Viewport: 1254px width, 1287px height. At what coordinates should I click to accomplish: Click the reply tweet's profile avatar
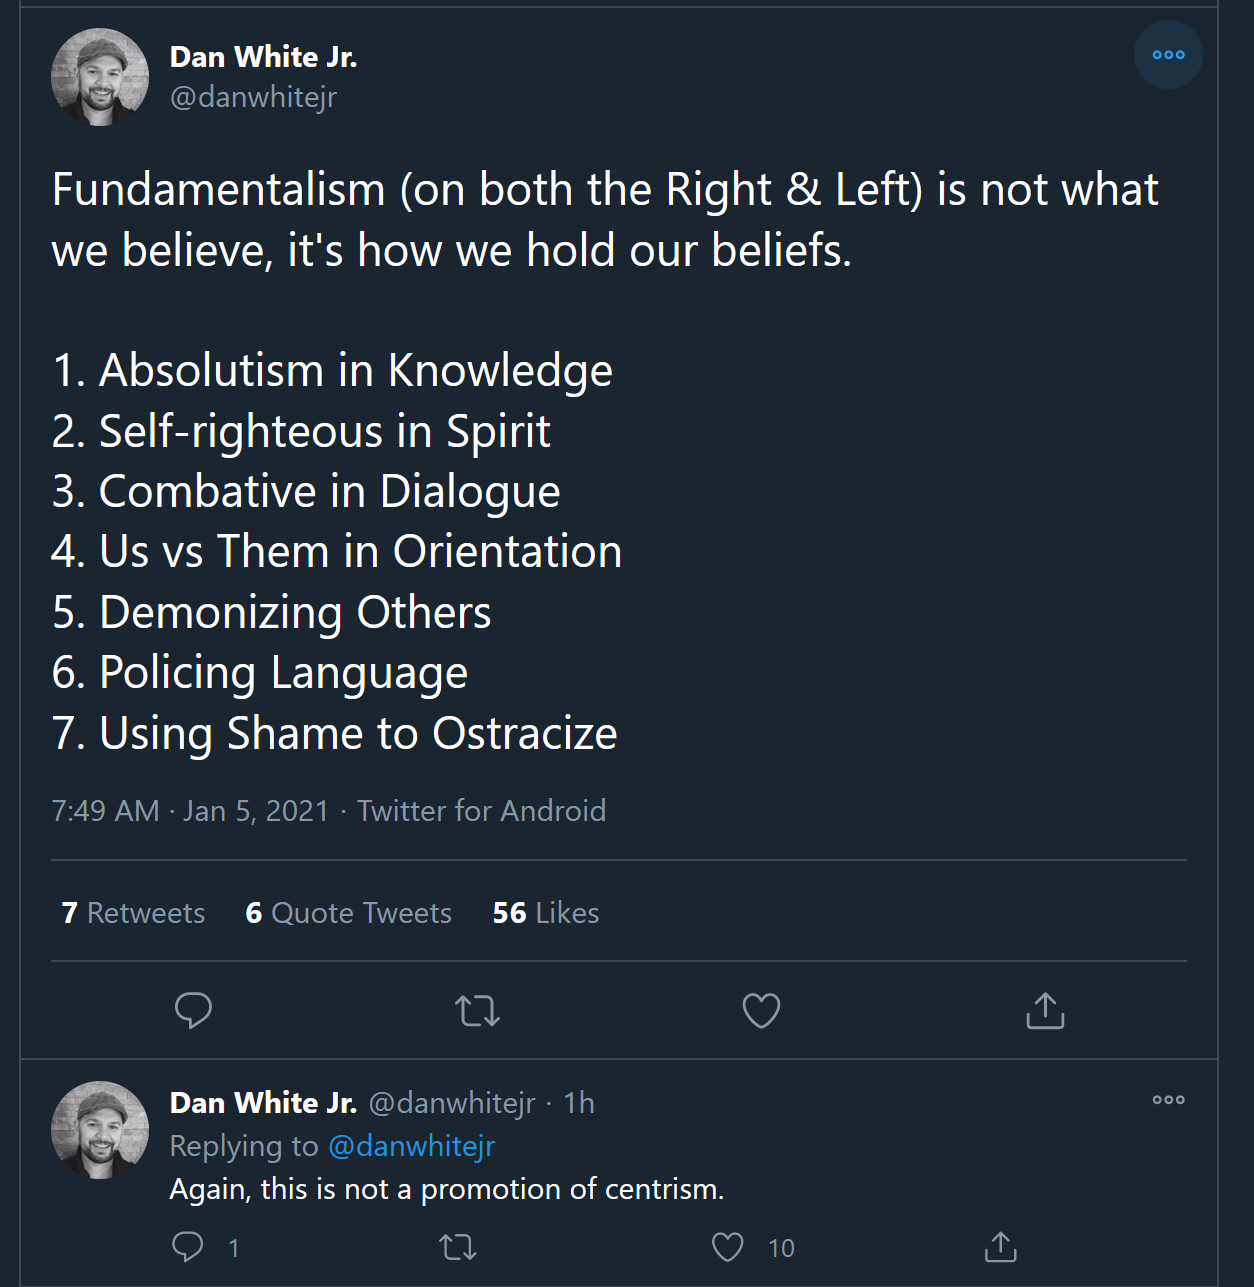pyautogui.click(x=100, y=1130)
